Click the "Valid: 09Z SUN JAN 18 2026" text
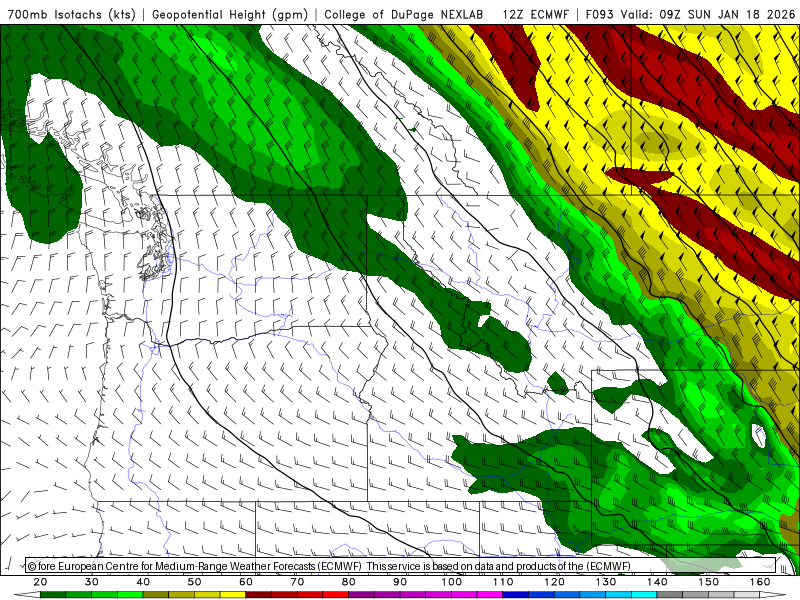This screenshot has height=600, width=800. [x=708, y=15]
